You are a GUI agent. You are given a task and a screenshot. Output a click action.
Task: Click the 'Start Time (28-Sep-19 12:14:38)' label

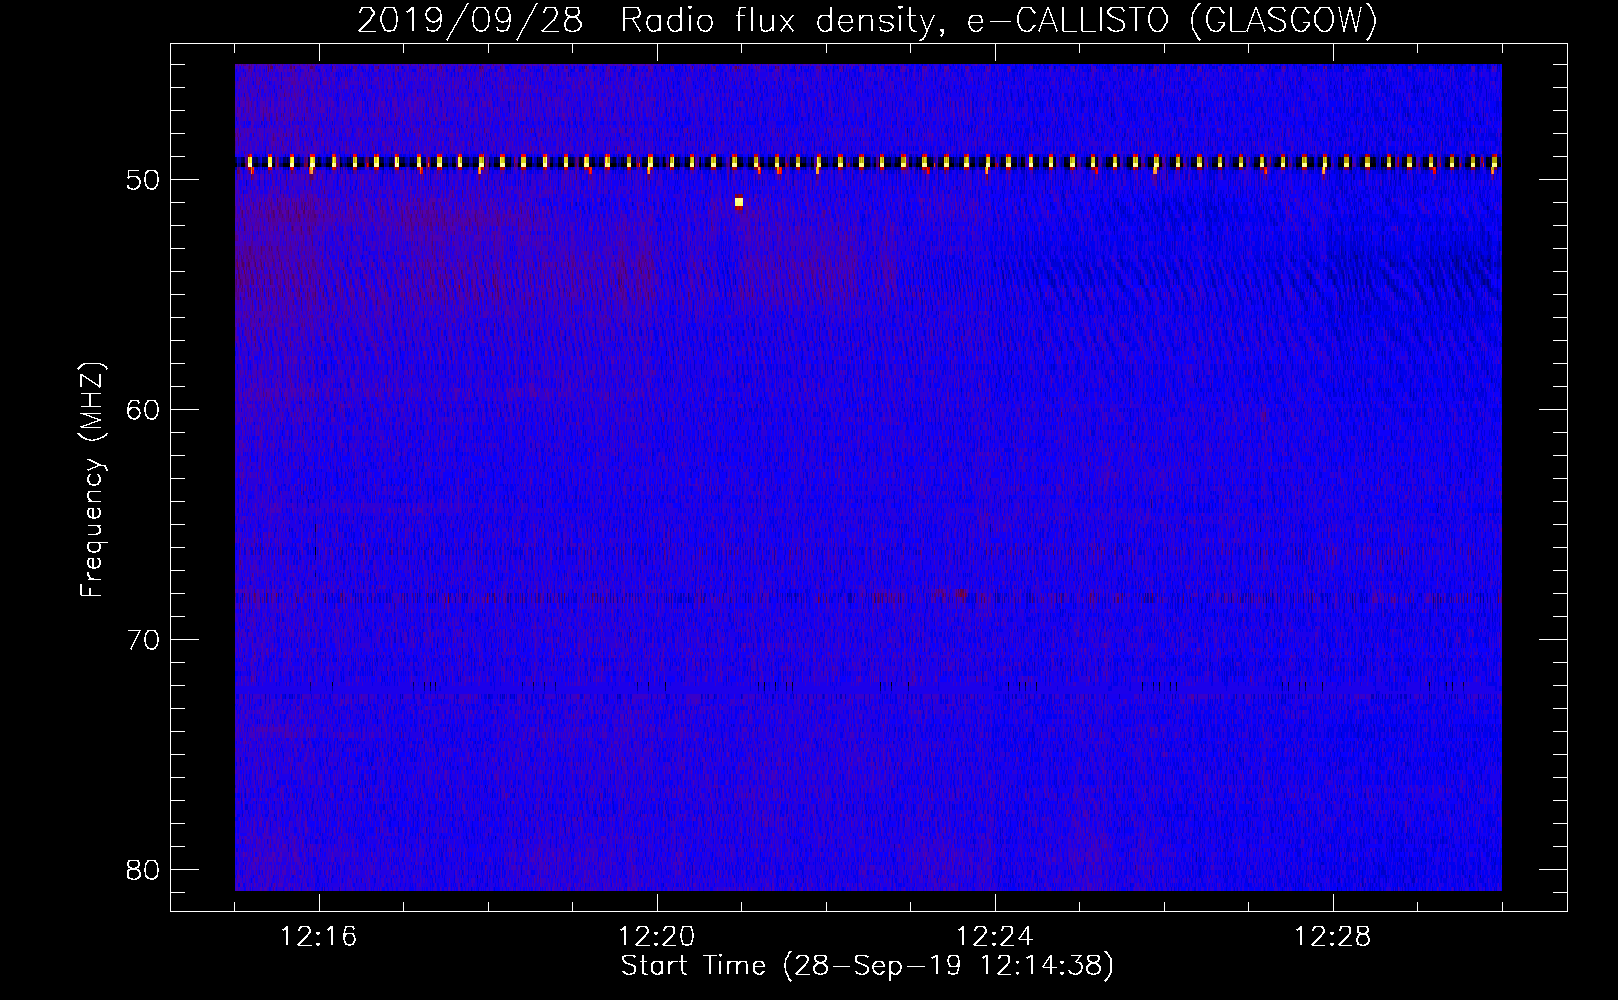tap(867, 965)
